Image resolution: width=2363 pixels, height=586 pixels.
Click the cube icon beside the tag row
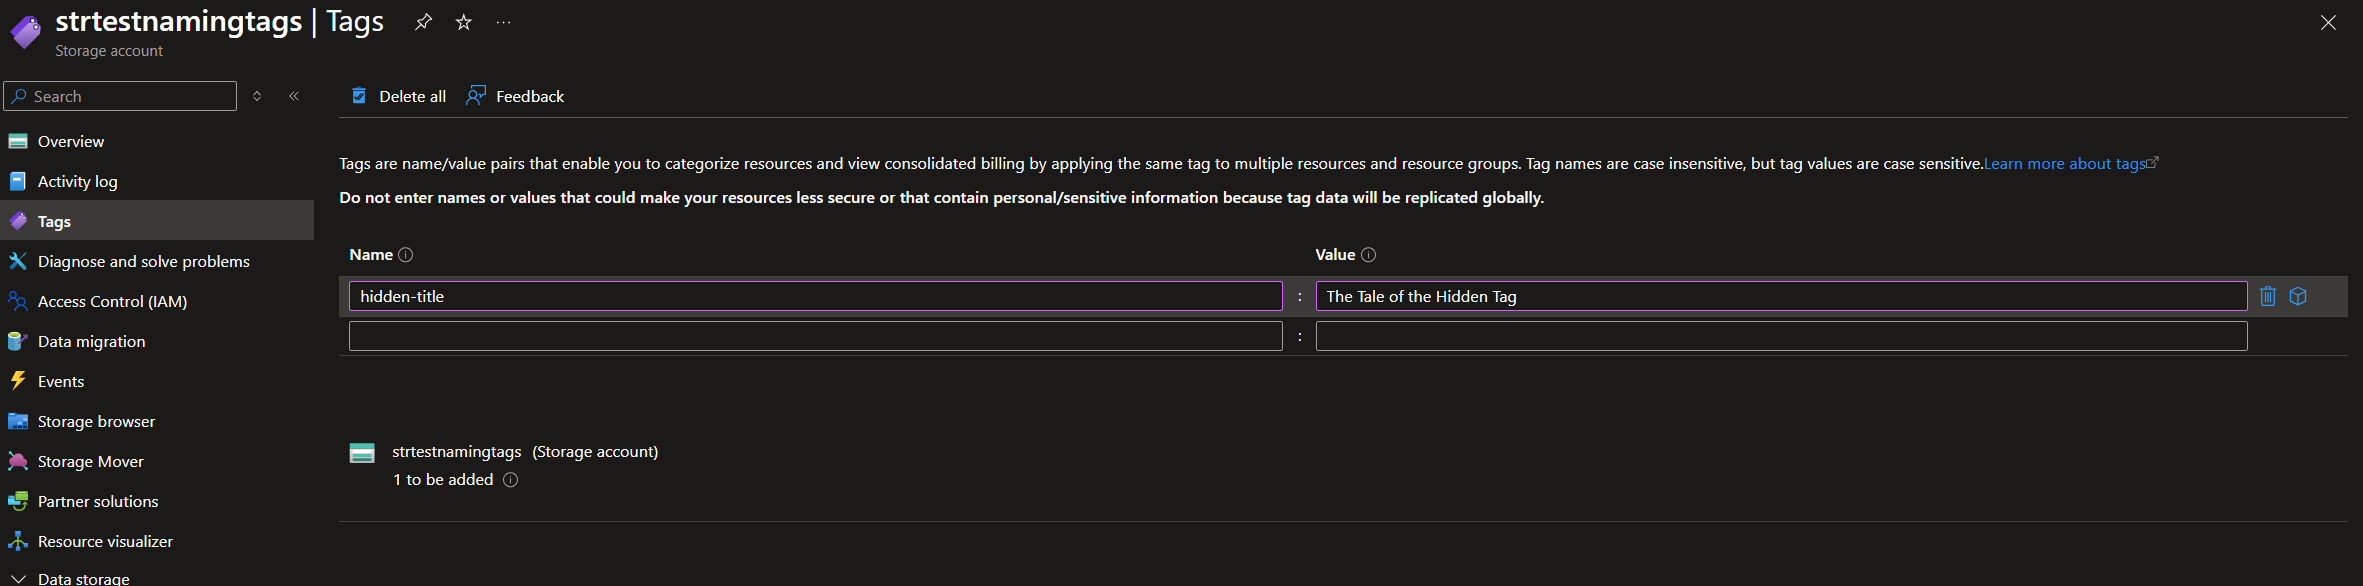point(2298,296)
